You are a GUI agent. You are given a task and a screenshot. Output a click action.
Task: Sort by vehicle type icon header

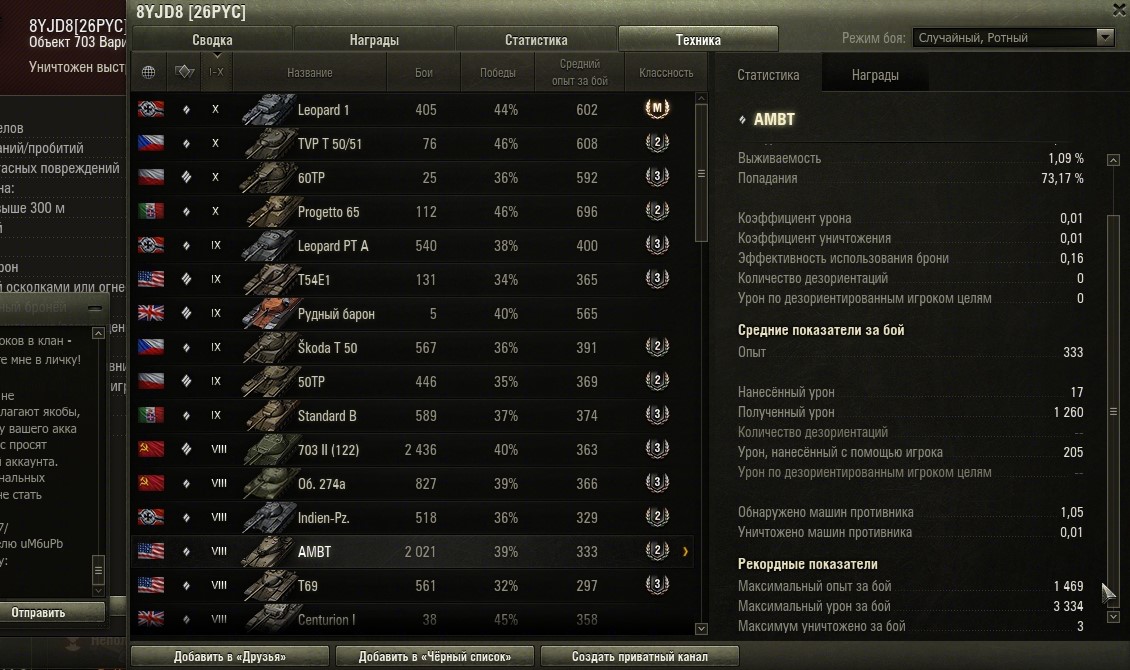[x=184, y=71]
